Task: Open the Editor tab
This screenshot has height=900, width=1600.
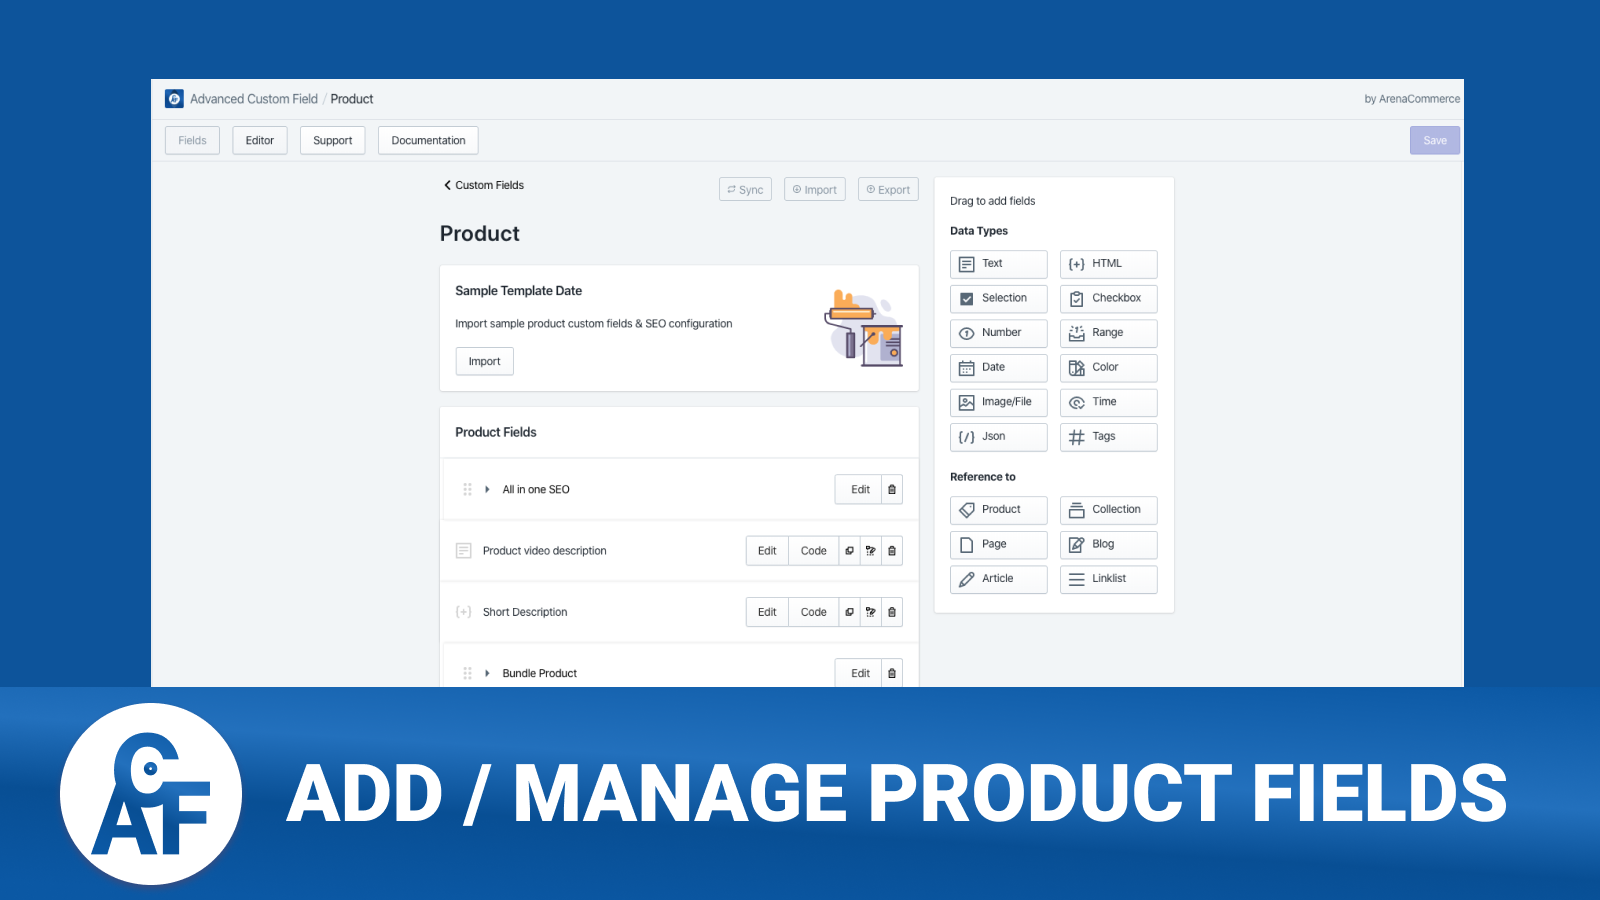Action: (260, 141)
